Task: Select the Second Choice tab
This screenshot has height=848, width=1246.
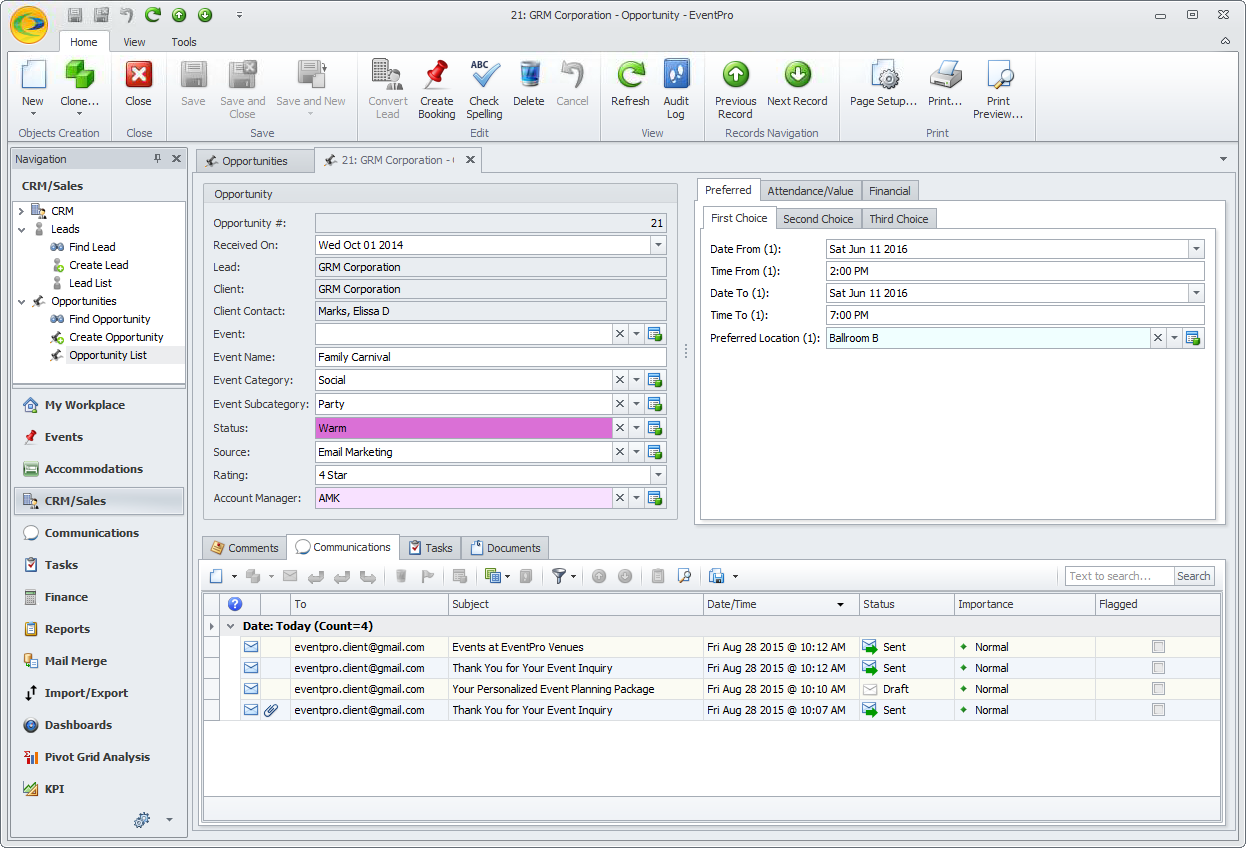Action: 818,219
